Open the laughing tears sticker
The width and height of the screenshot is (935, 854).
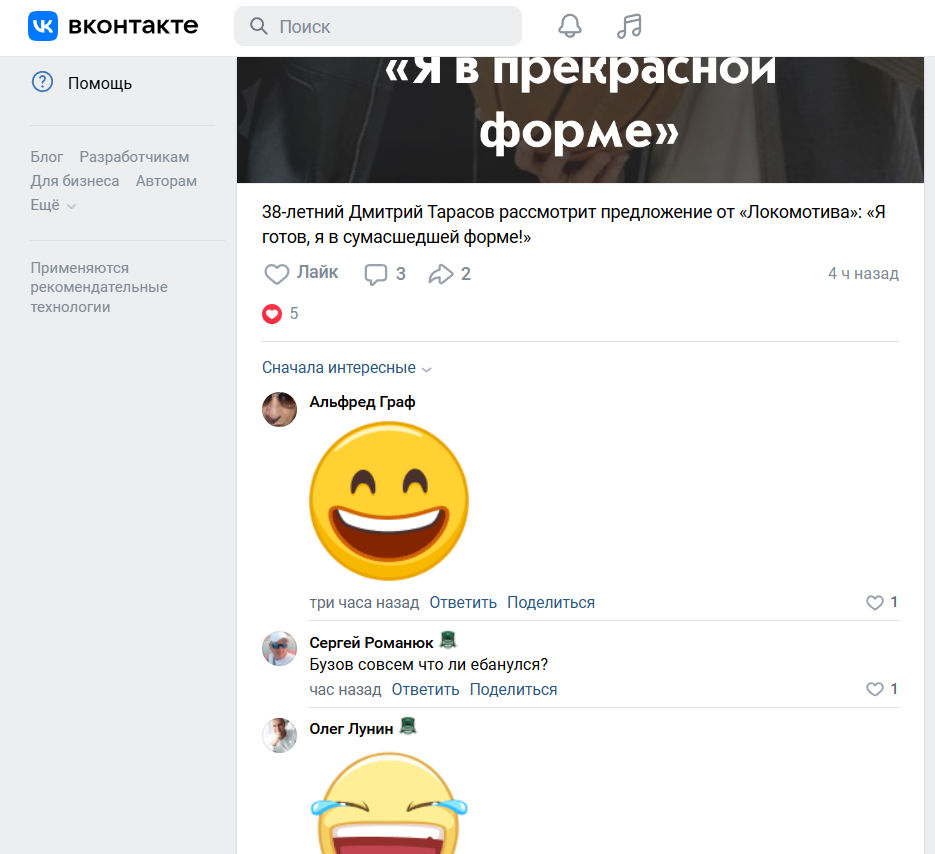389,803
